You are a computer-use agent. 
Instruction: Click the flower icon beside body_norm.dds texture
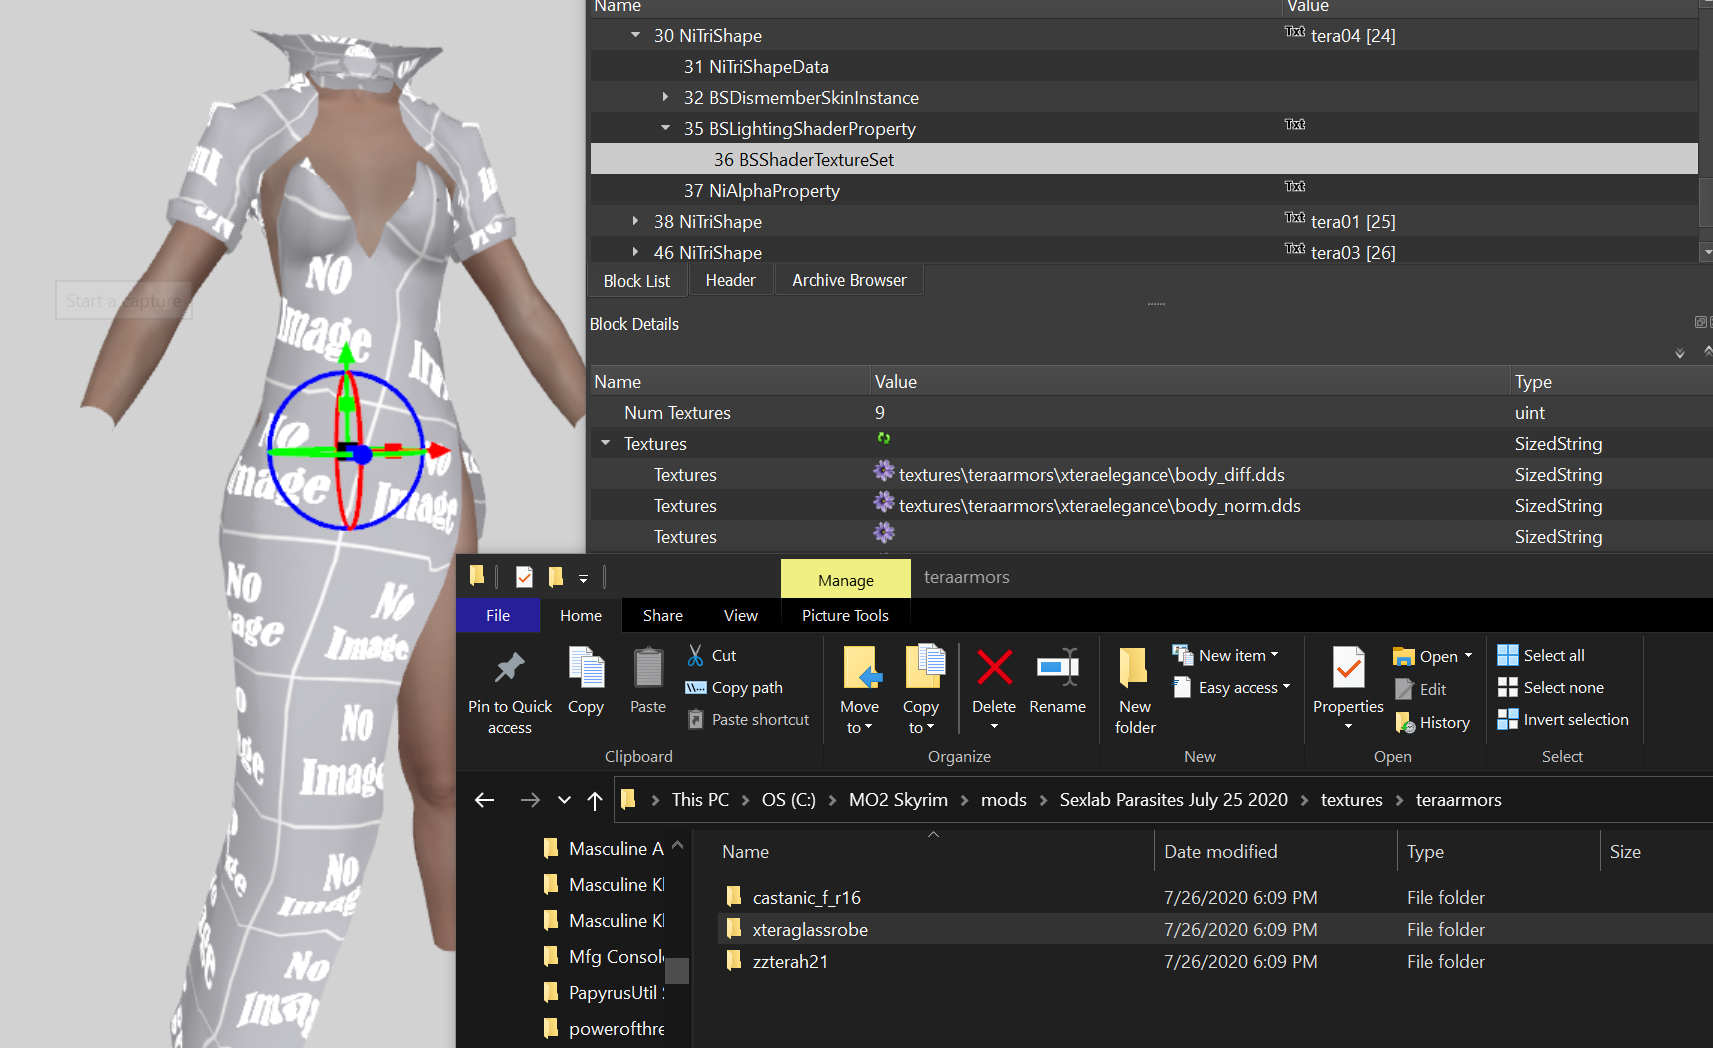(884, 502)
